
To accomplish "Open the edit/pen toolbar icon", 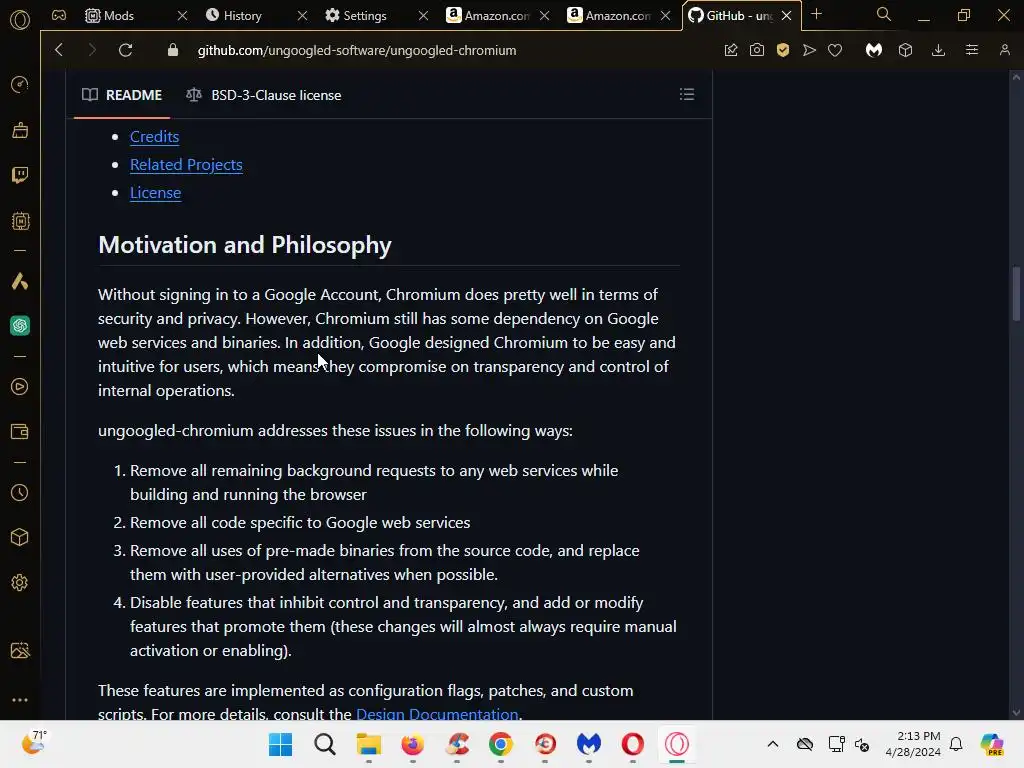I will click(731, 50).
